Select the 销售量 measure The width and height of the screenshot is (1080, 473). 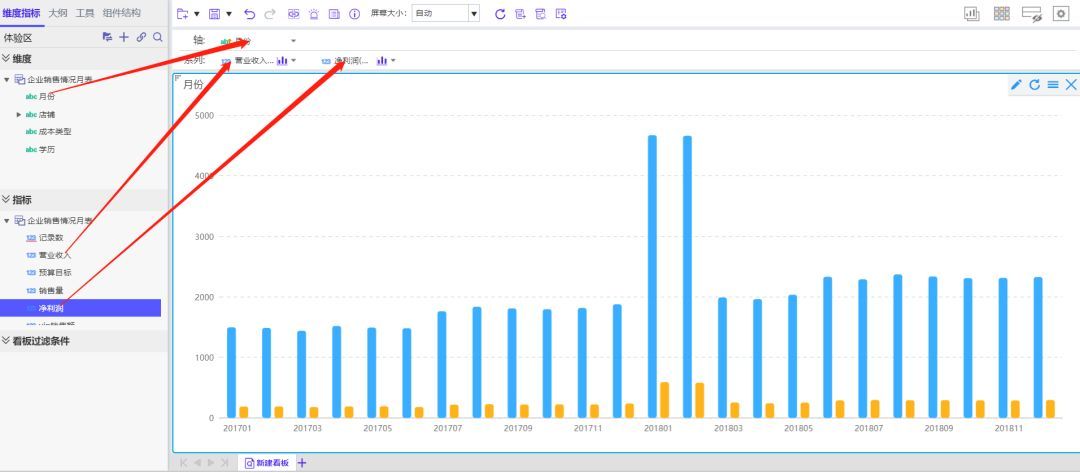click(51, 291)
